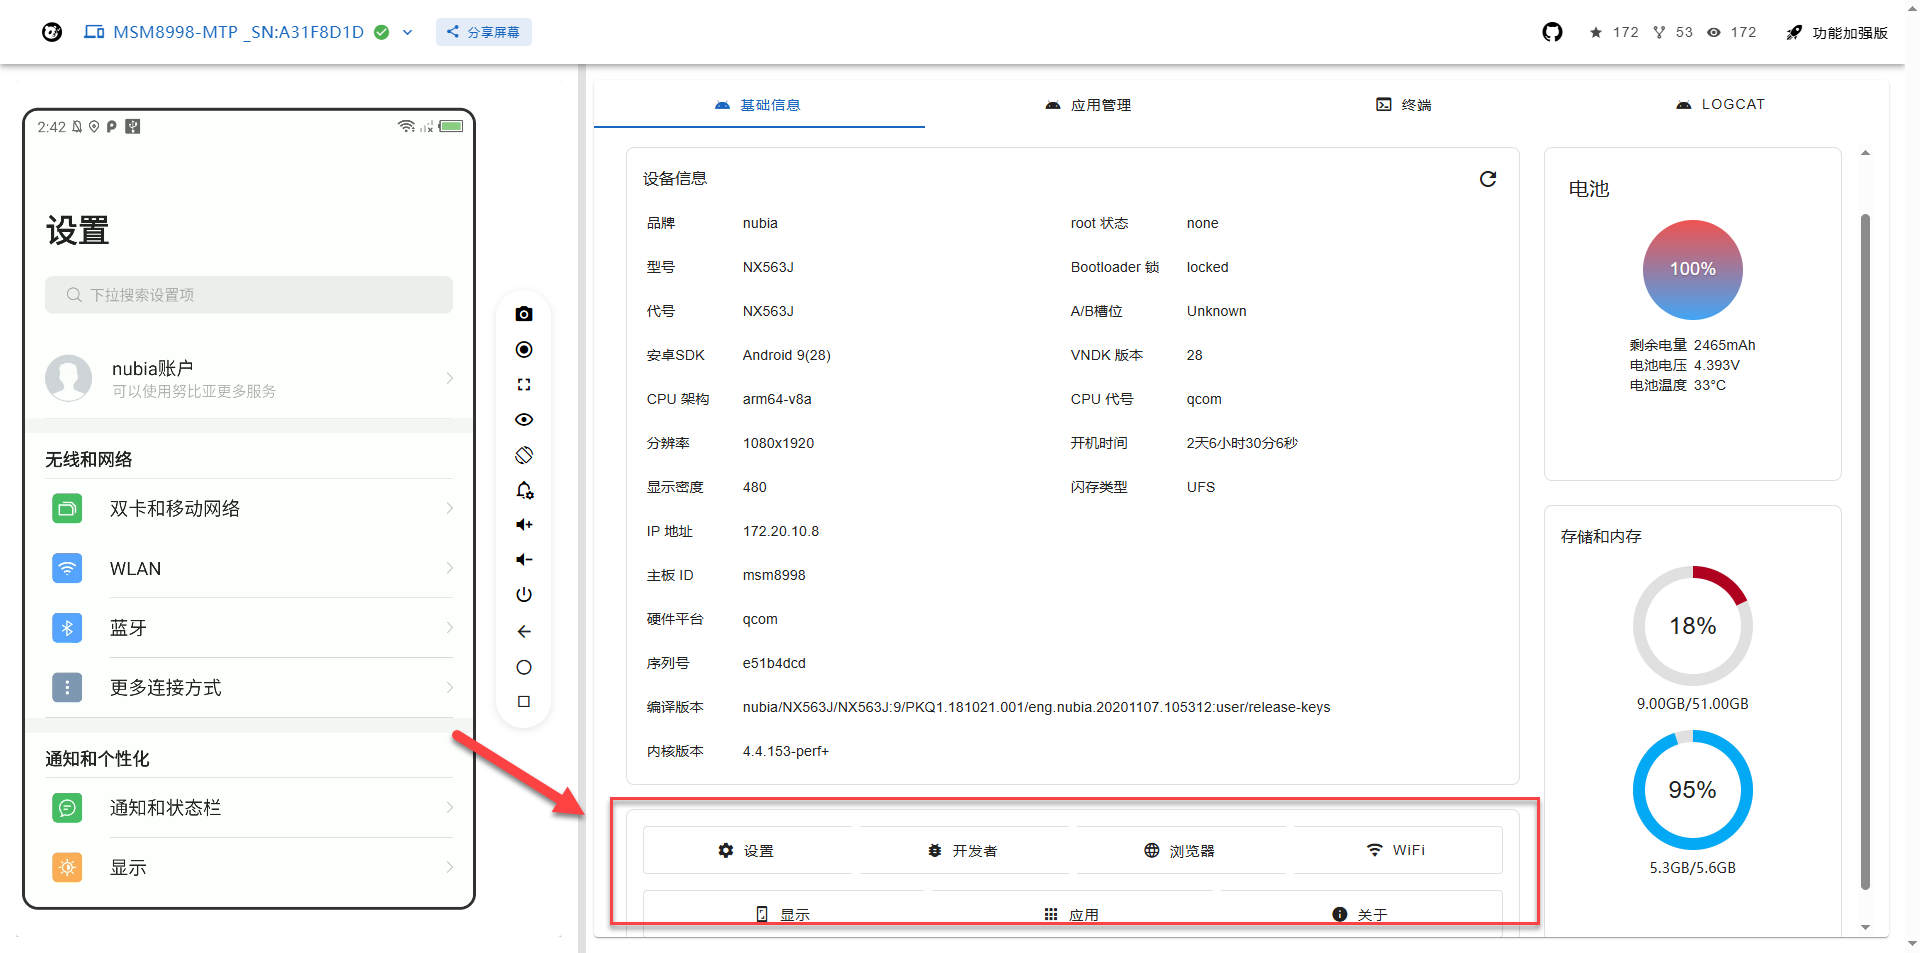Toggle the eye visibility icon in toolbar
This screenshot has height=953, width=1920.
click(523, 420)
